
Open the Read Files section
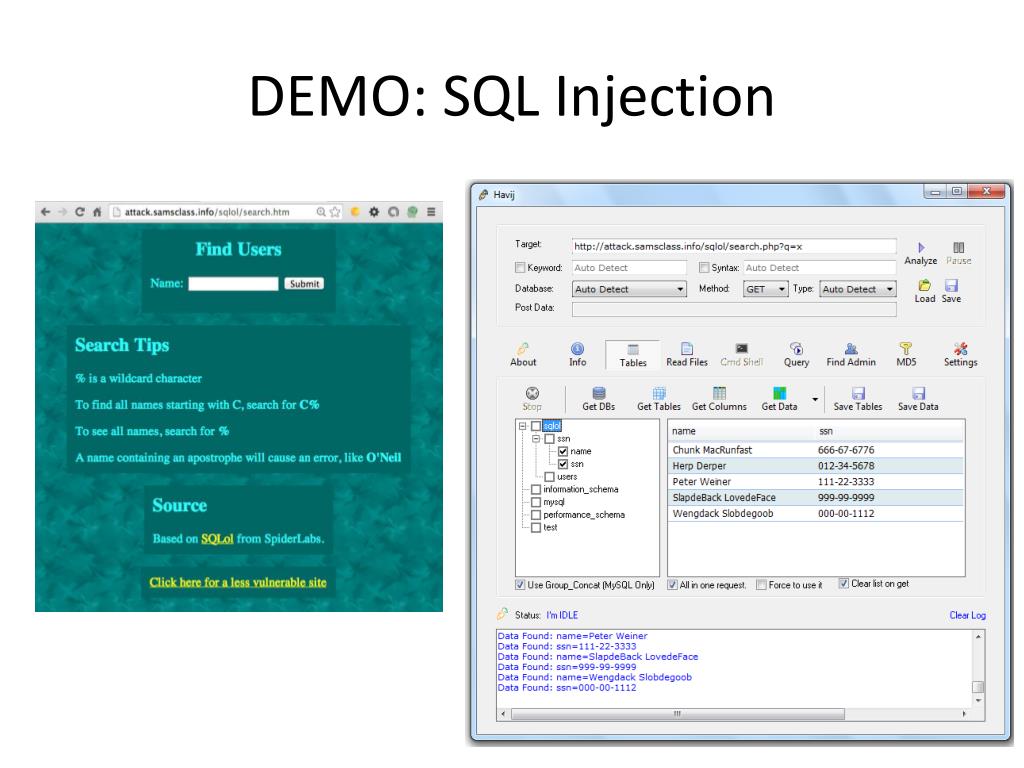(687, 355)
